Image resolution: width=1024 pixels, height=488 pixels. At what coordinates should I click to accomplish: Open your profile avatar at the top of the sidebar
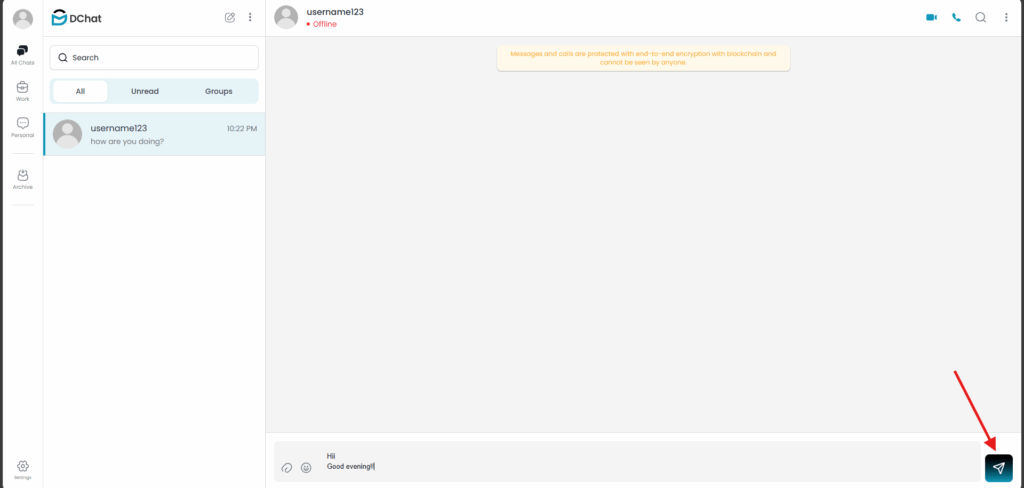point(23,19)
